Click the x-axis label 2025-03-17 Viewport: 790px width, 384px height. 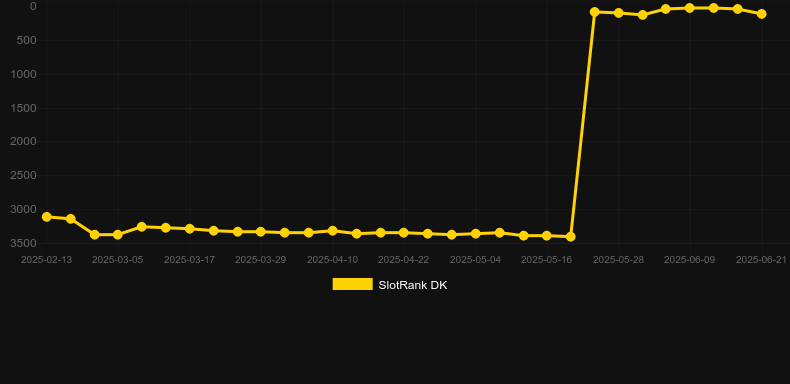[189, 260]
